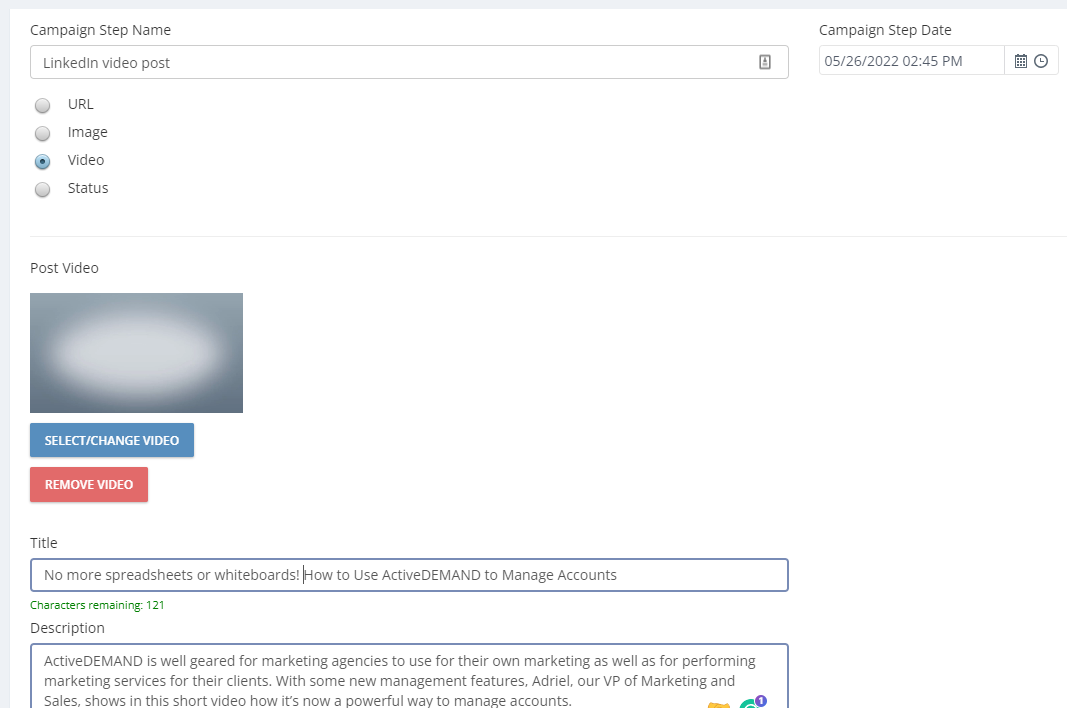The image size is (1067, 708).
Task: Select the Video radio button
Action: (x=42, y=161)
